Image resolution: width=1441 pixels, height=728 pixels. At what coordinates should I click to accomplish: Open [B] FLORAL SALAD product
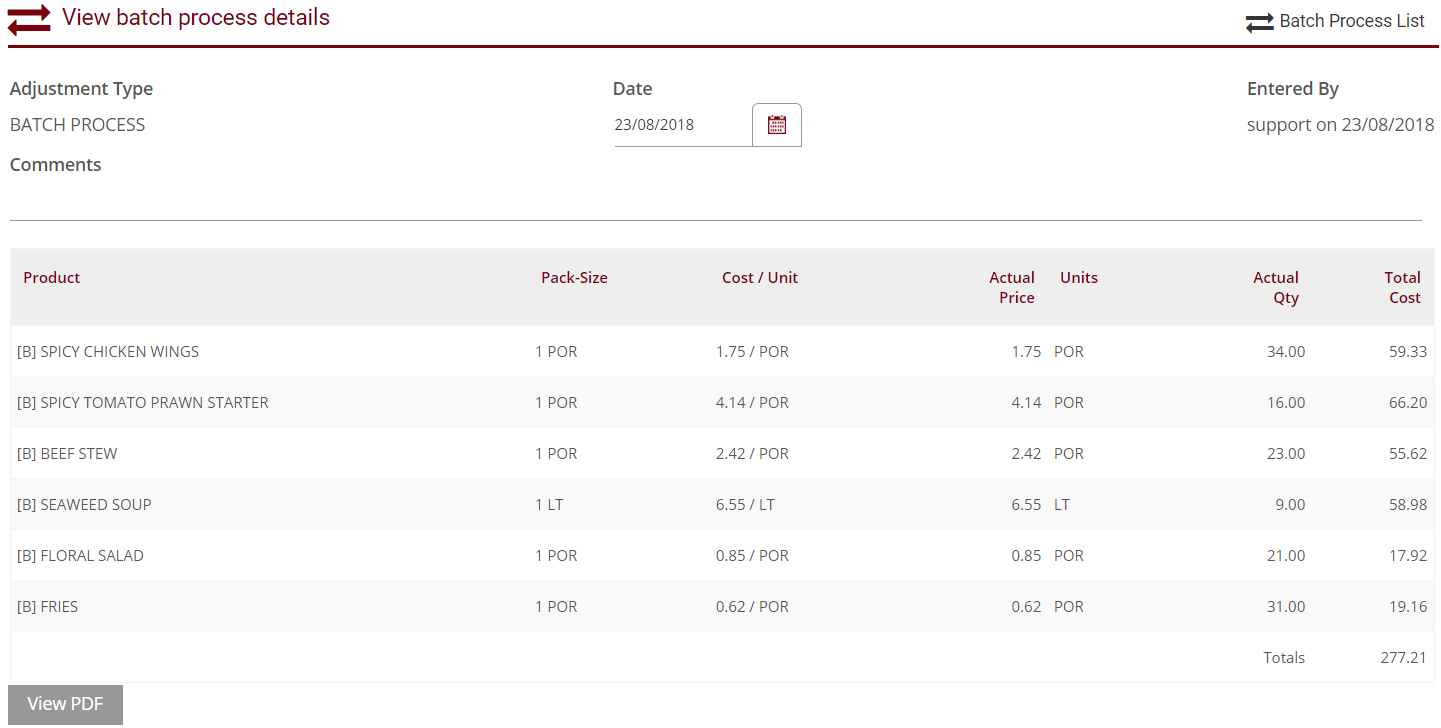pyautogui.click(x=80, y=555)
